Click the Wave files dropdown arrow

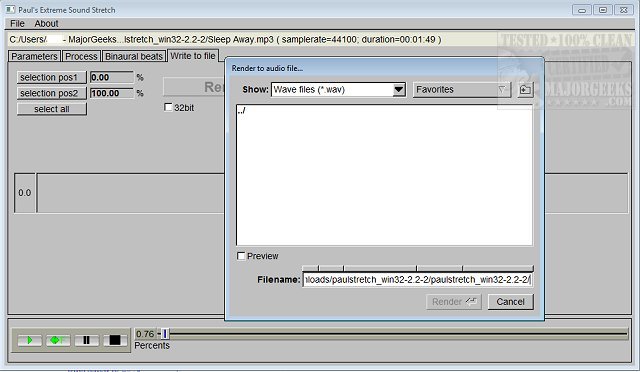click(x=399, y=89)
